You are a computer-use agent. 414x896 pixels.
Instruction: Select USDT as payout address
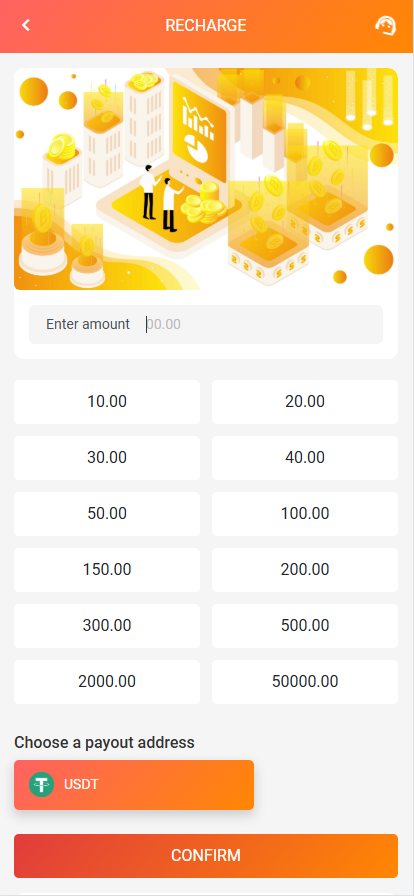pyautogui.click(x=134, y=785)
